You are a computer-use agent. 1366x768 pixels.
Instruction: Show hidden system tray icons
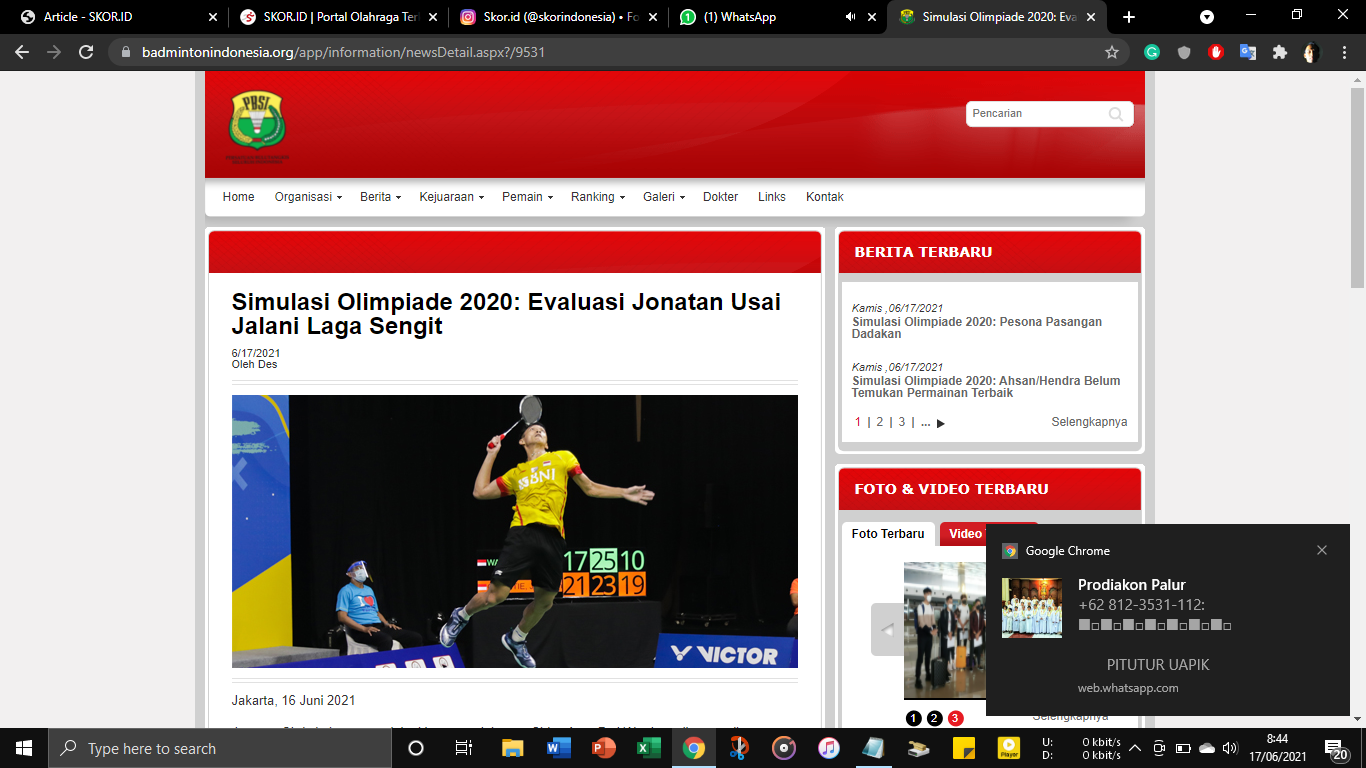click(x=1134, y=748)
